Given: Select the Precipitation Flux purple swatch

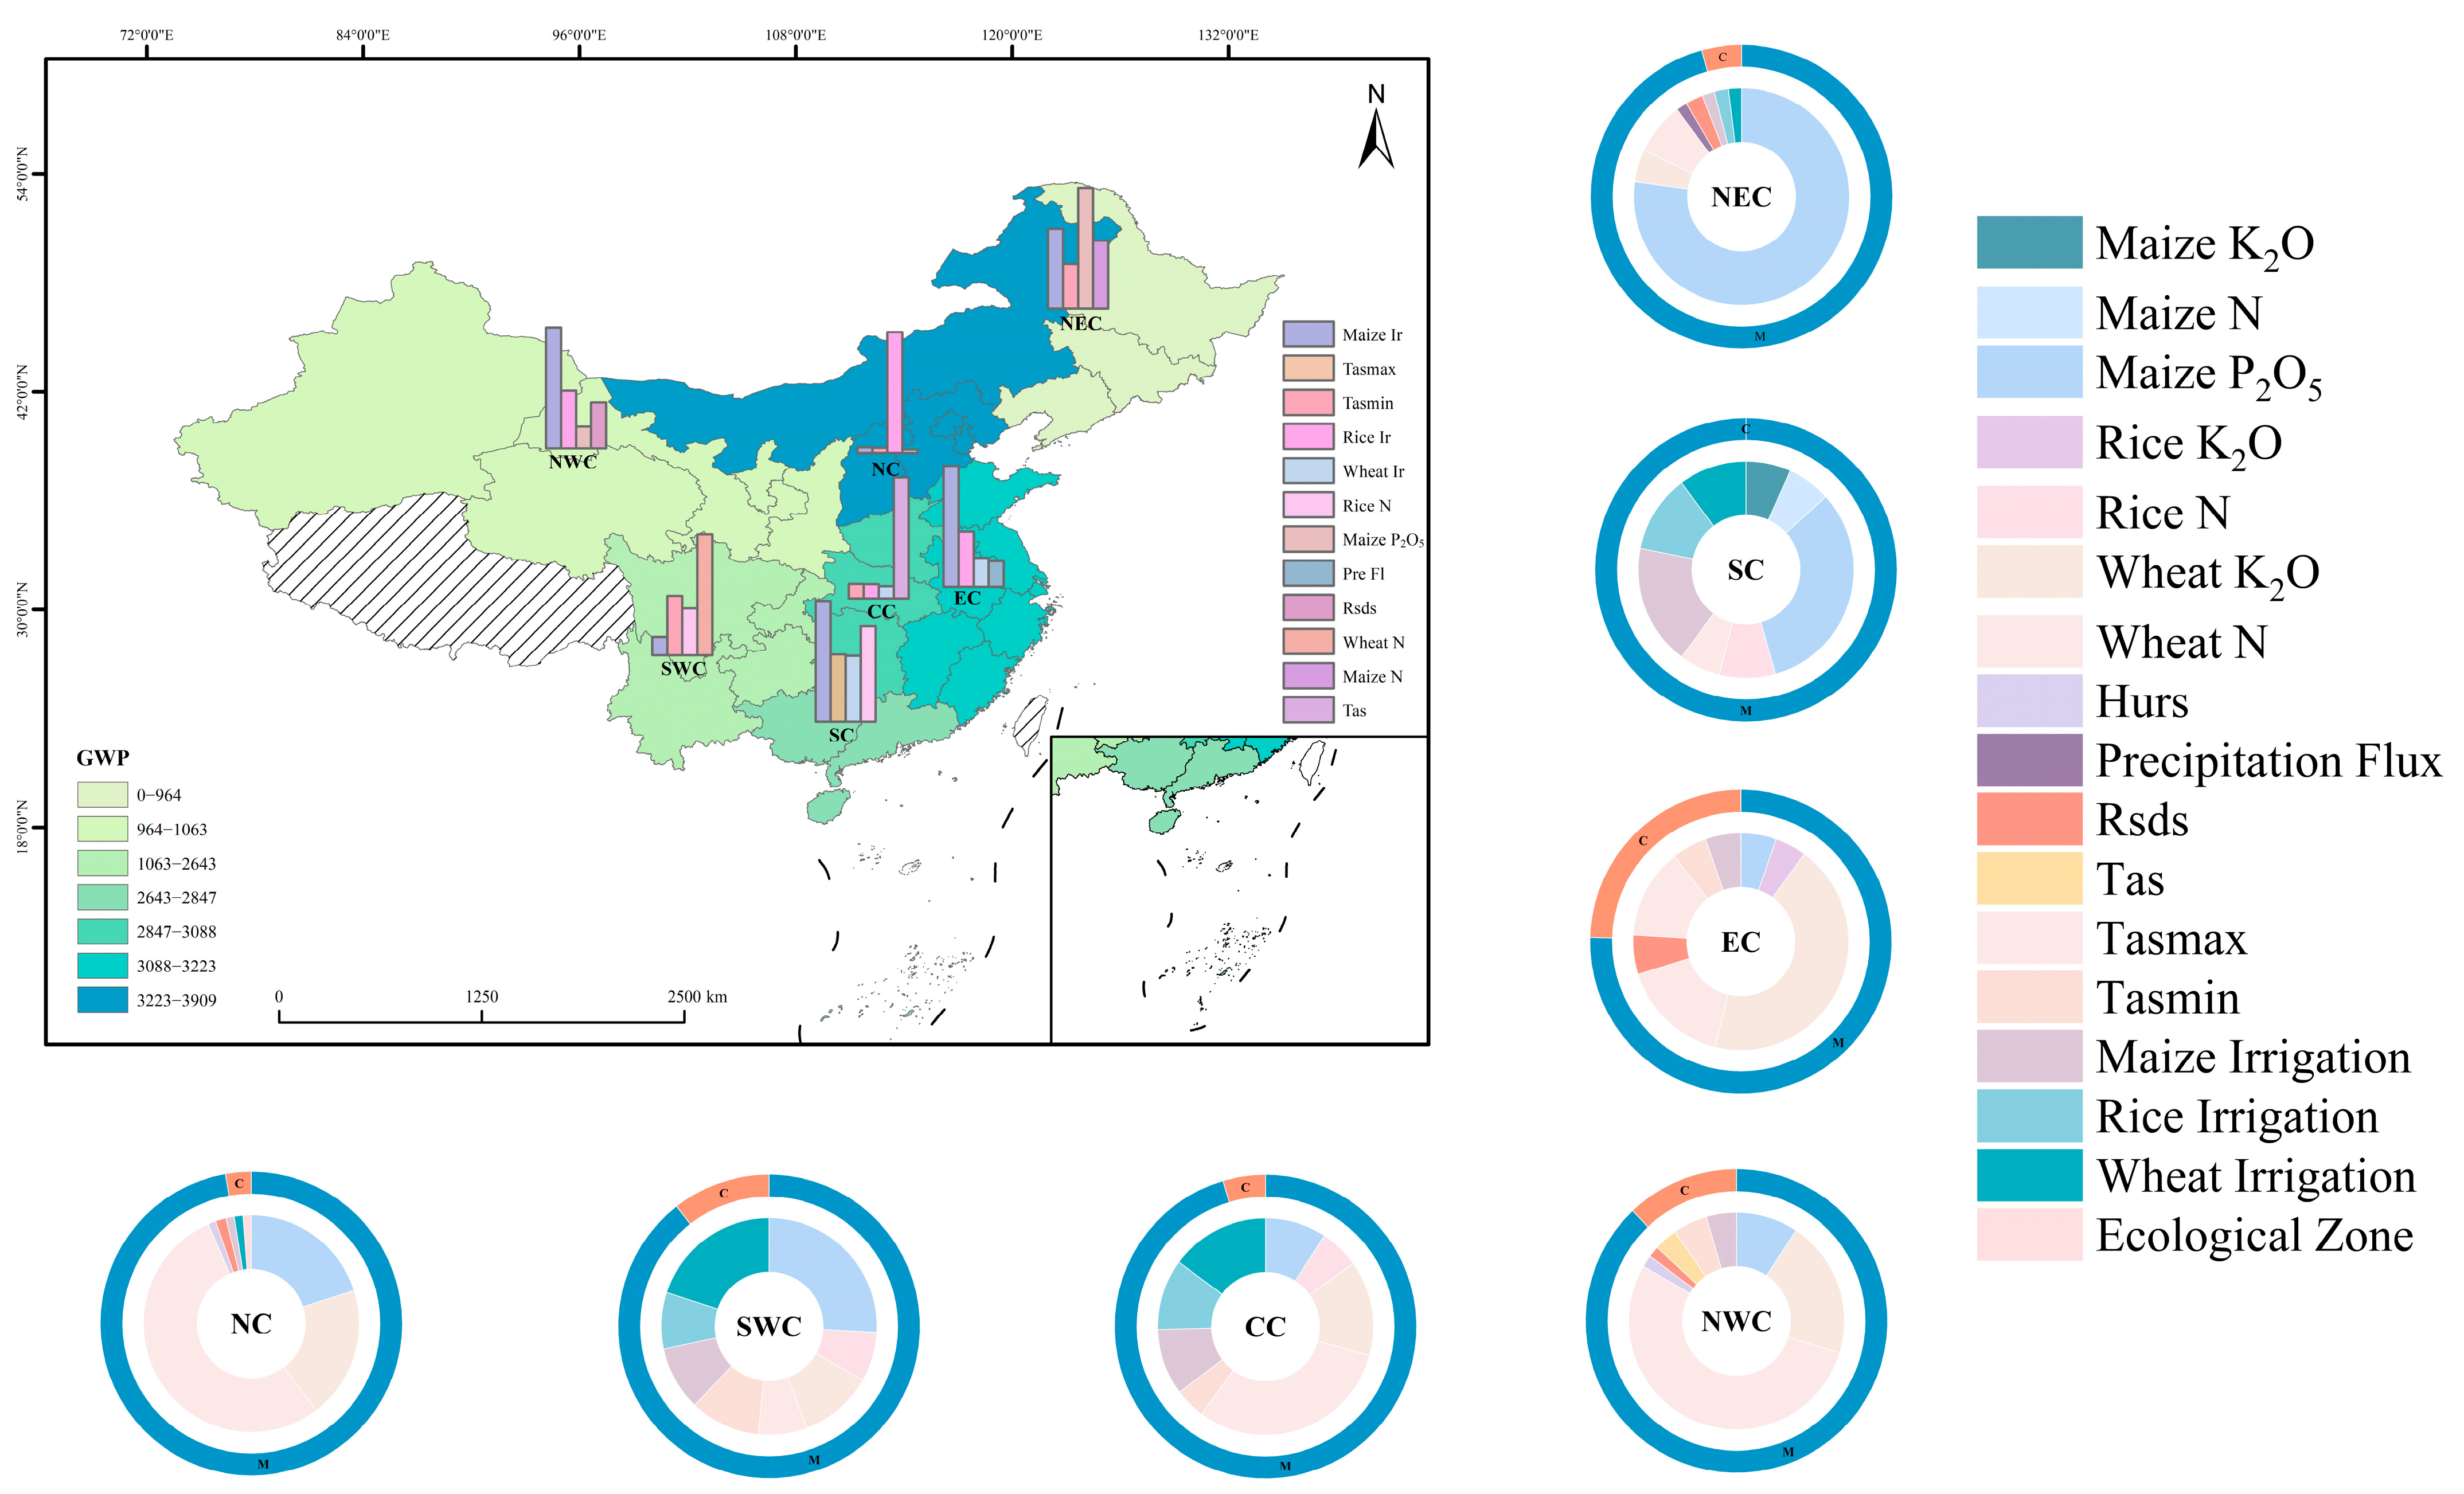Looking at the screenshot, I should tap(2029, 760).
